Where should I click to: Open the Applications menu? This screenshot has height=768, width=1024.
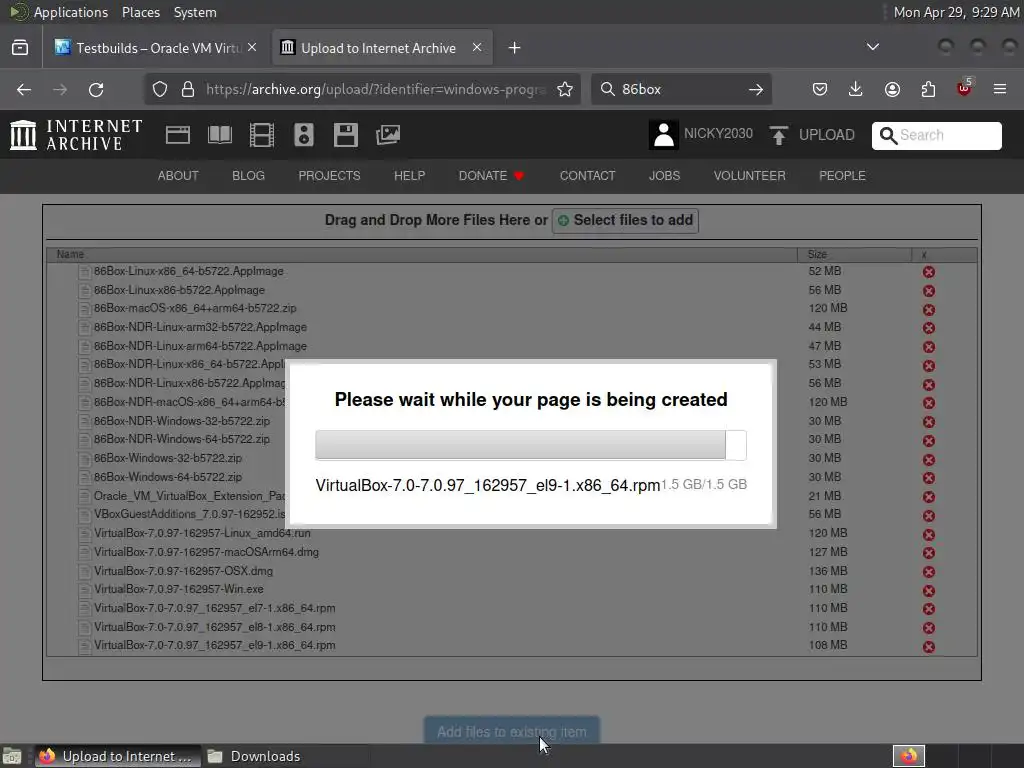coord(71,12)
